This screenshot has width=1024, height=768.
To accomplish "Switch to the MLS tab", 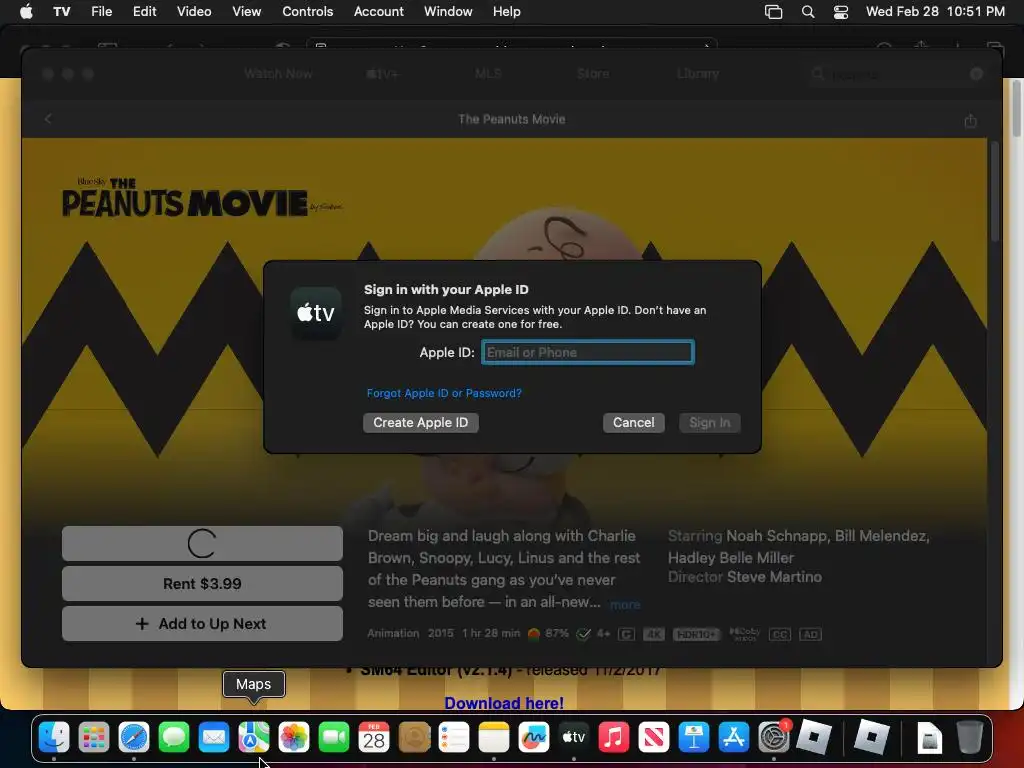I will tap(488, 74).
